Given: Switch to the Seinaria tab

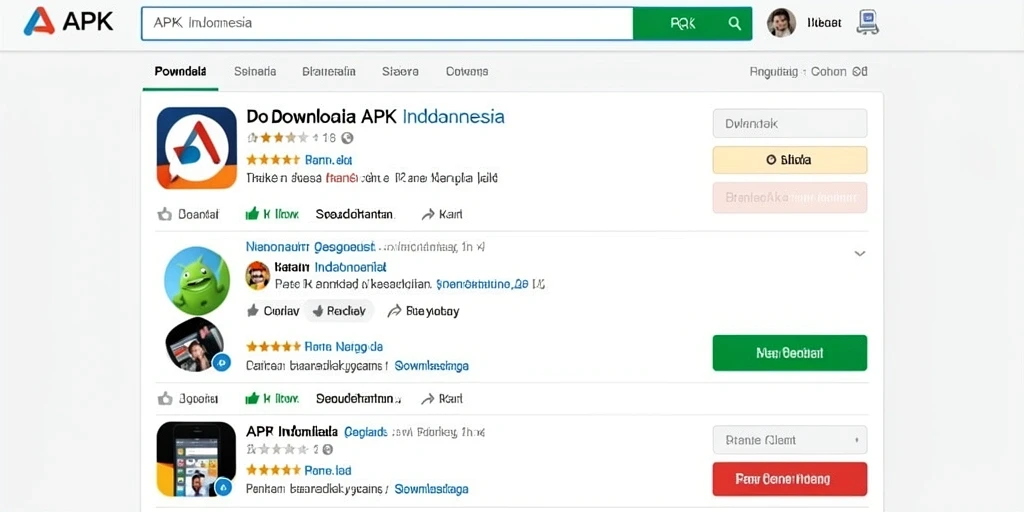Looking at the screenshot, I should [255, 71].
